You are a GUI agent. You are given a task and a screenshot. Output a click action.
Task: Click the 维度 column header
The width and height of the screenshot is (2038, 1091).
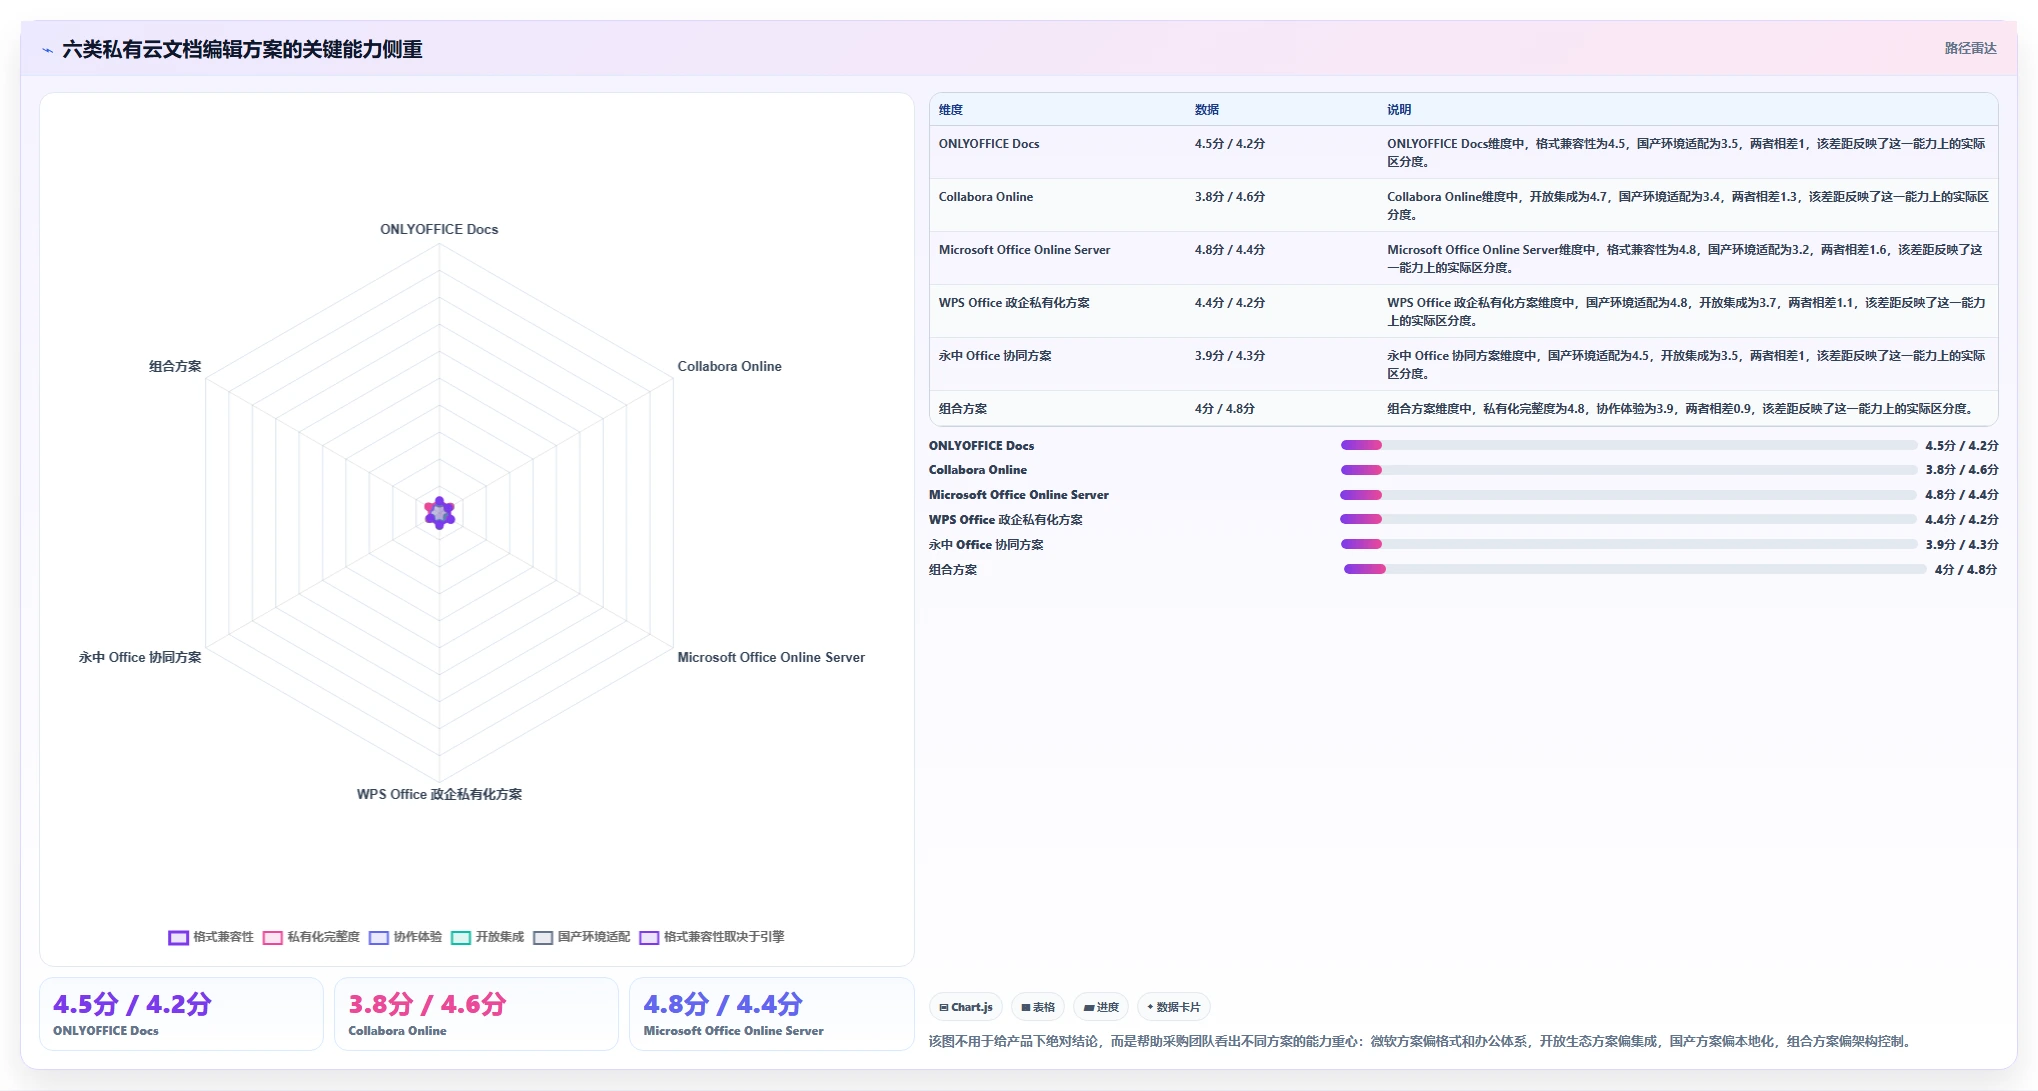(x=951, y=110)
